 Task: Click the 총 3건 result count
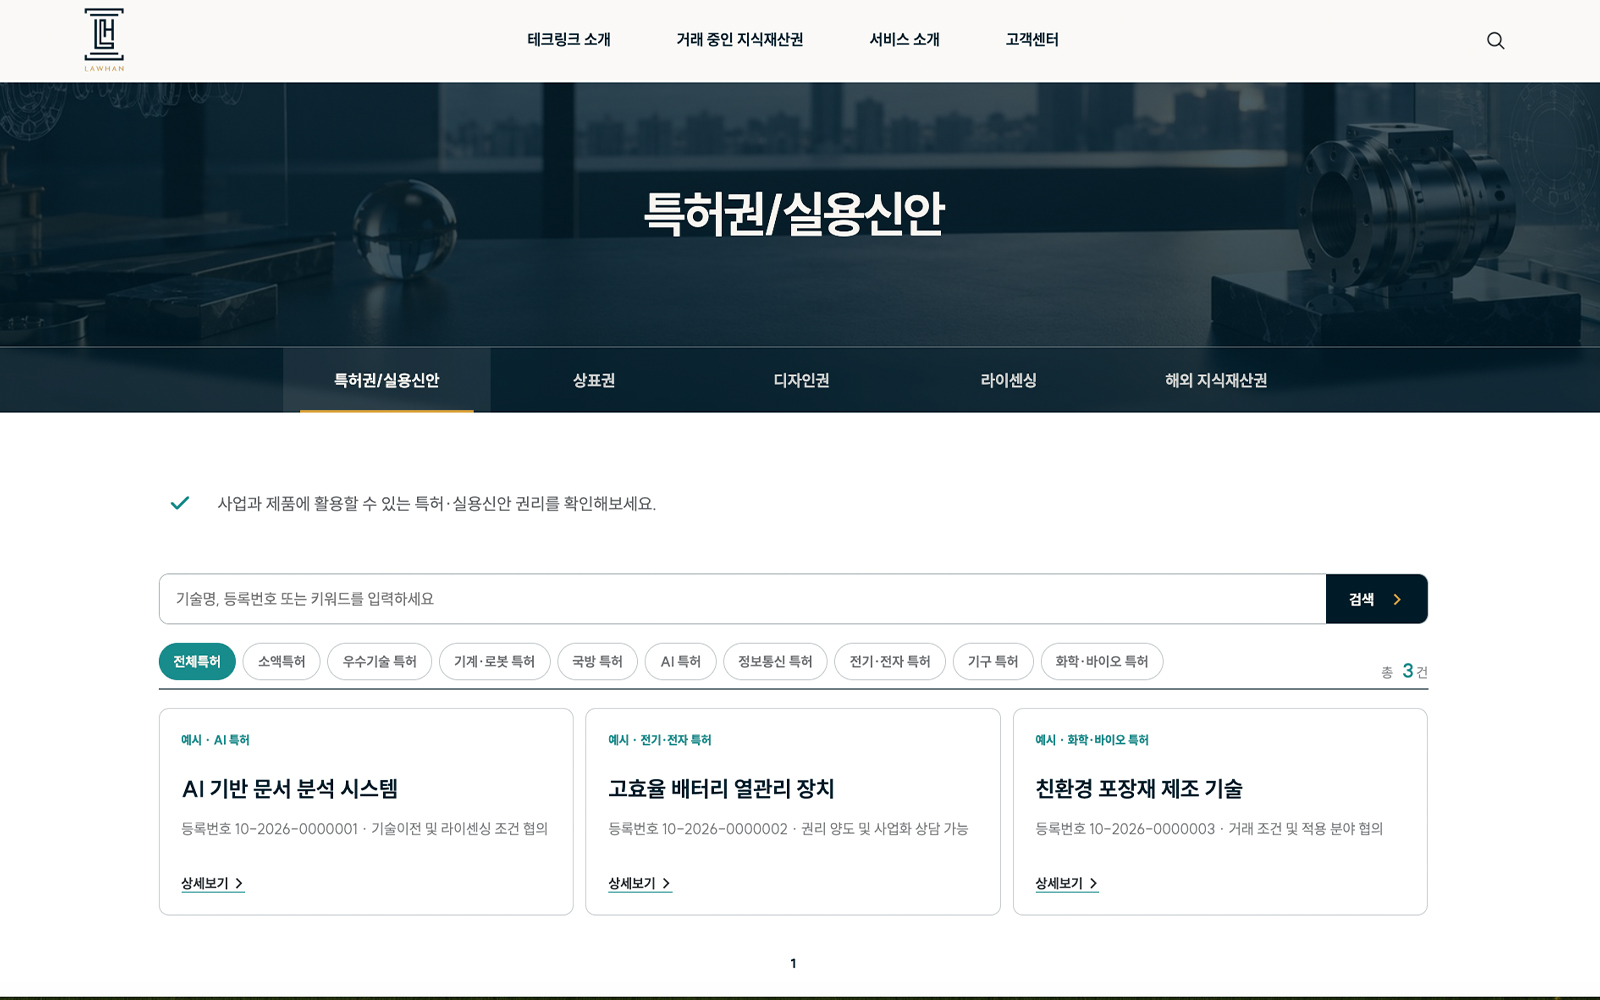[x=1404, y=671]
